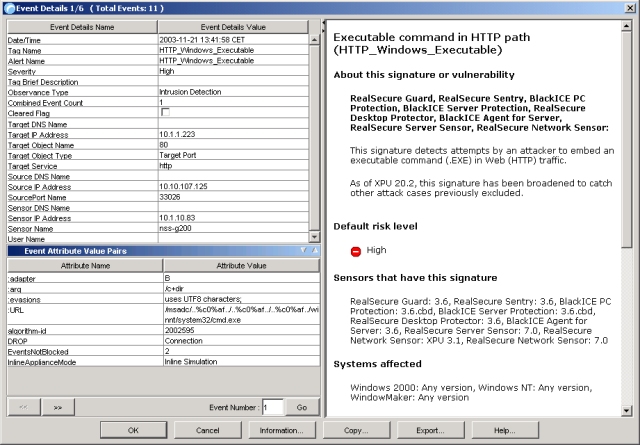Viewport: 640px width, 445px height.
Task: Click the event details scrollbar down arrow
Action: pos(314,237)
